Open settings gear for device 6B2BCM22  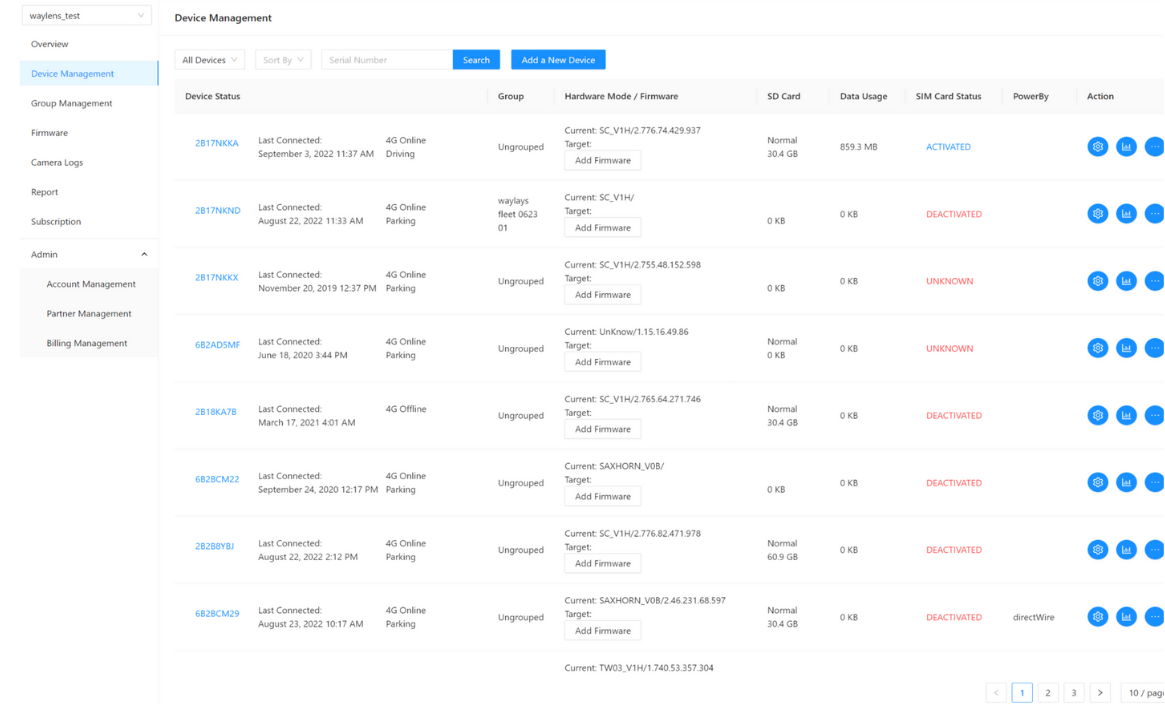[1097, 482]
